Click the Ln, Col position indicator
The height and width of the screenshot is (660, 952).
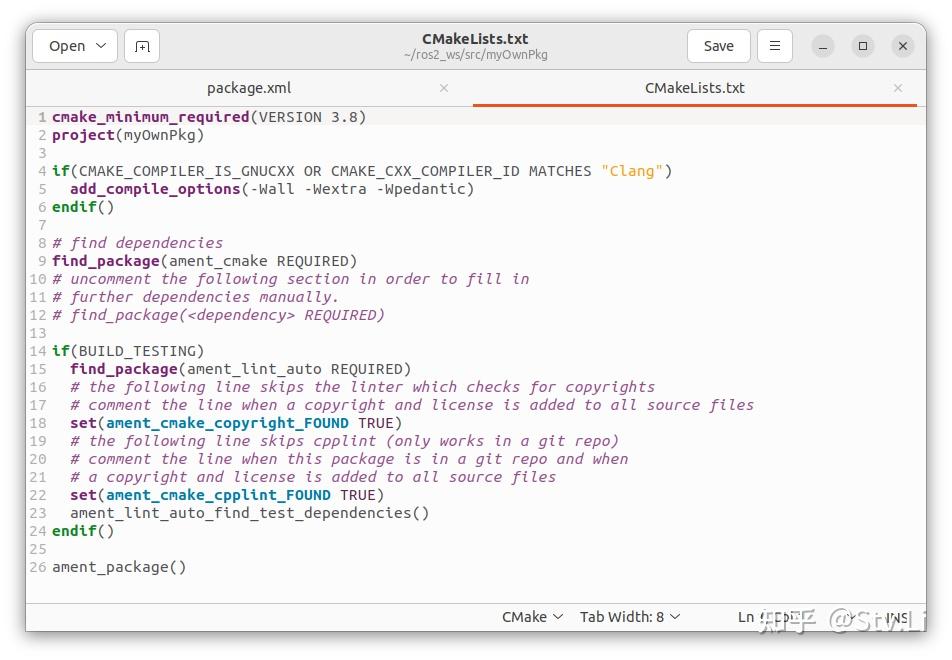pos(770,618)
